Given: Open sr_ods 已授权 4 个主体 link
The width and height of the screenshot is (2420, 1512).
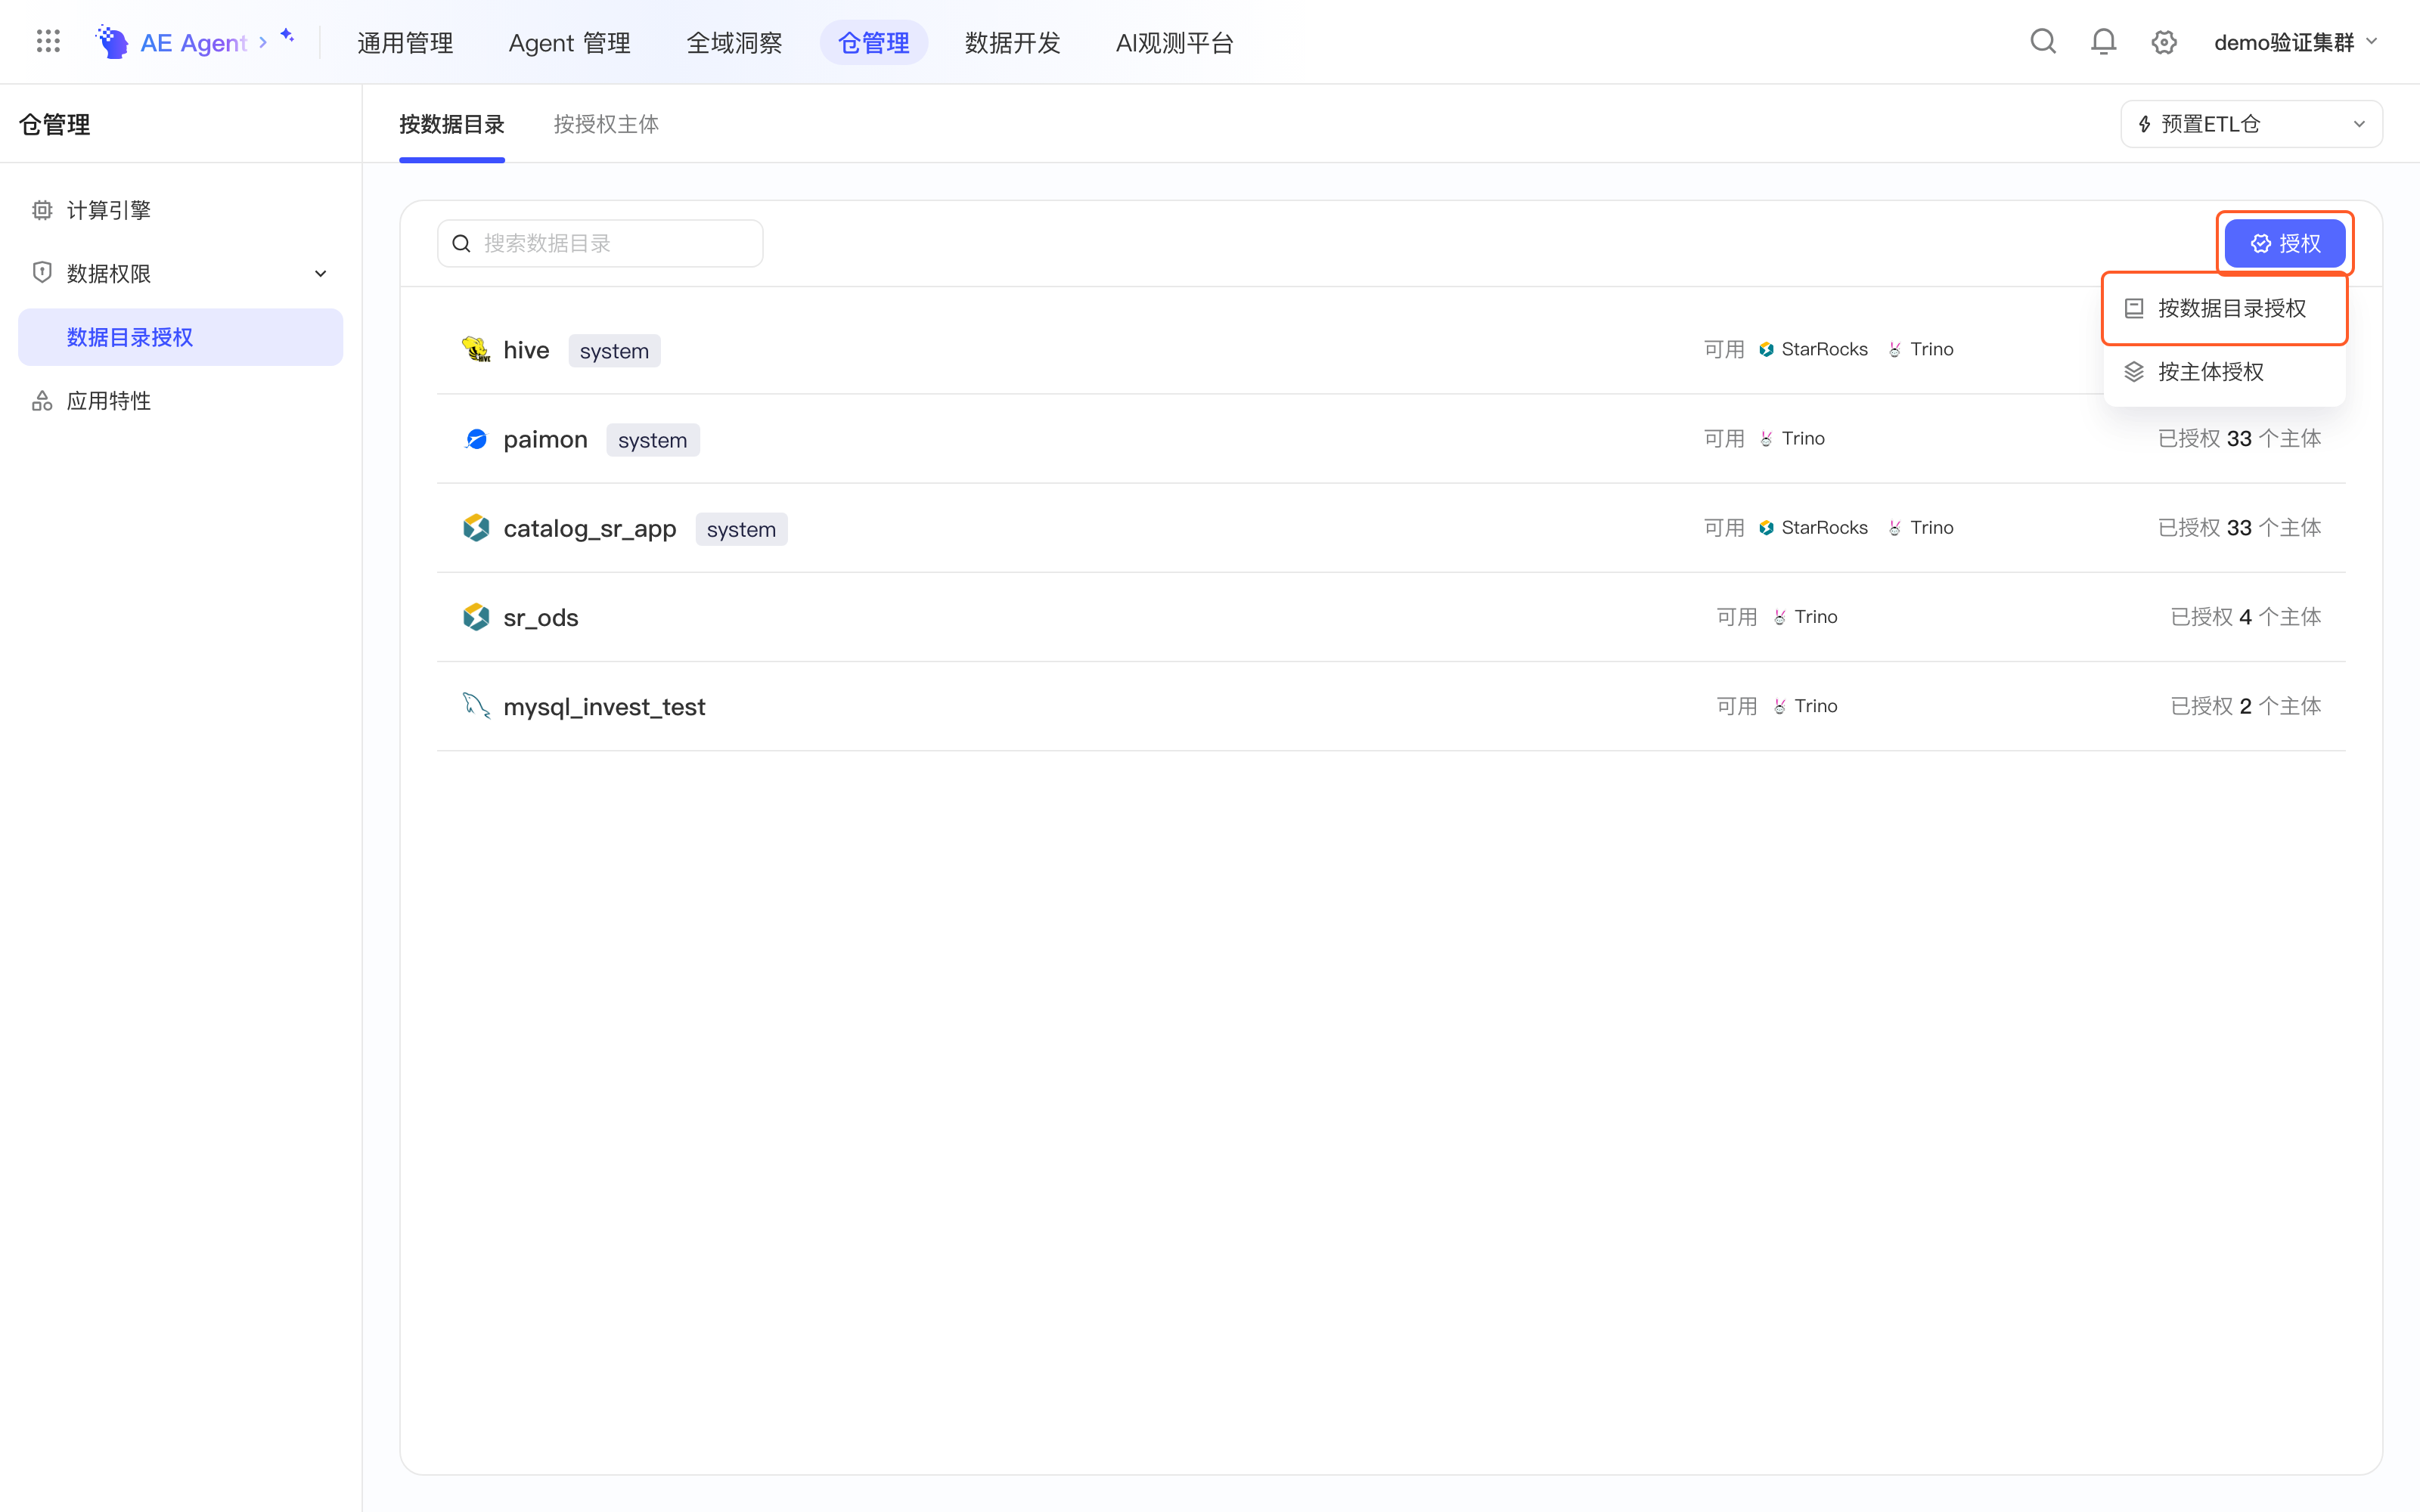Looking at the screenshot, I should coord(2245,617).
